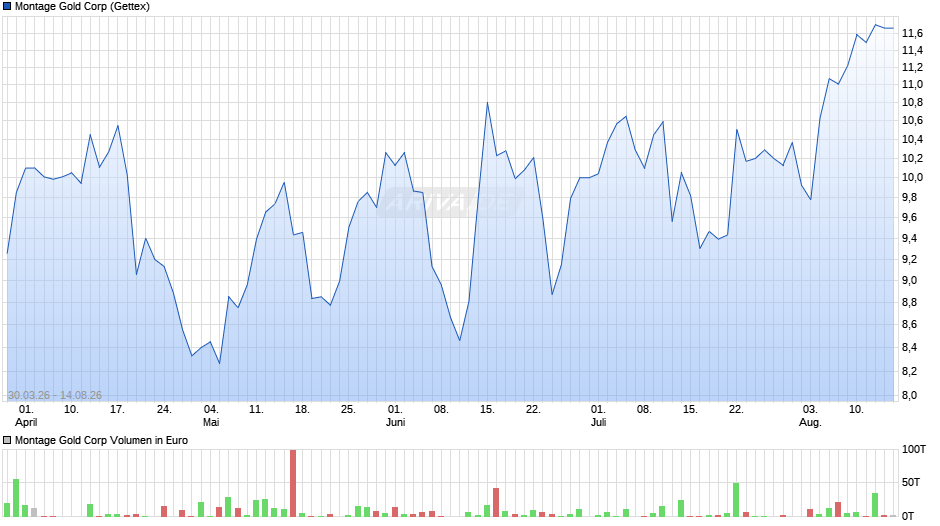
Task: Click the price peak at the chart's right edge
Action: point(875,25)
